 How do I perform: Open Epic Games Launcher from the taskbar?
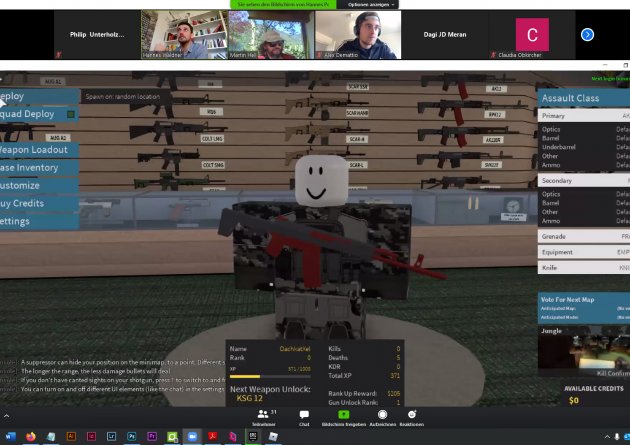pyautogui.click(x=253, y=437)
